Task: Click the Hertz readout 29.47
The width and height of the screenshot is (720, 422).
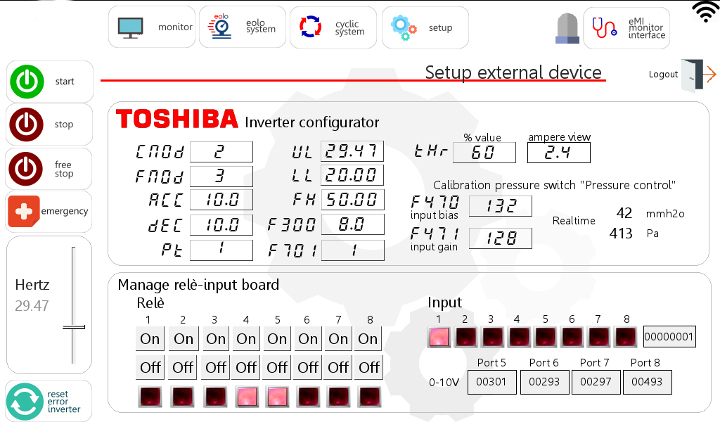Action: click(32, 306)
